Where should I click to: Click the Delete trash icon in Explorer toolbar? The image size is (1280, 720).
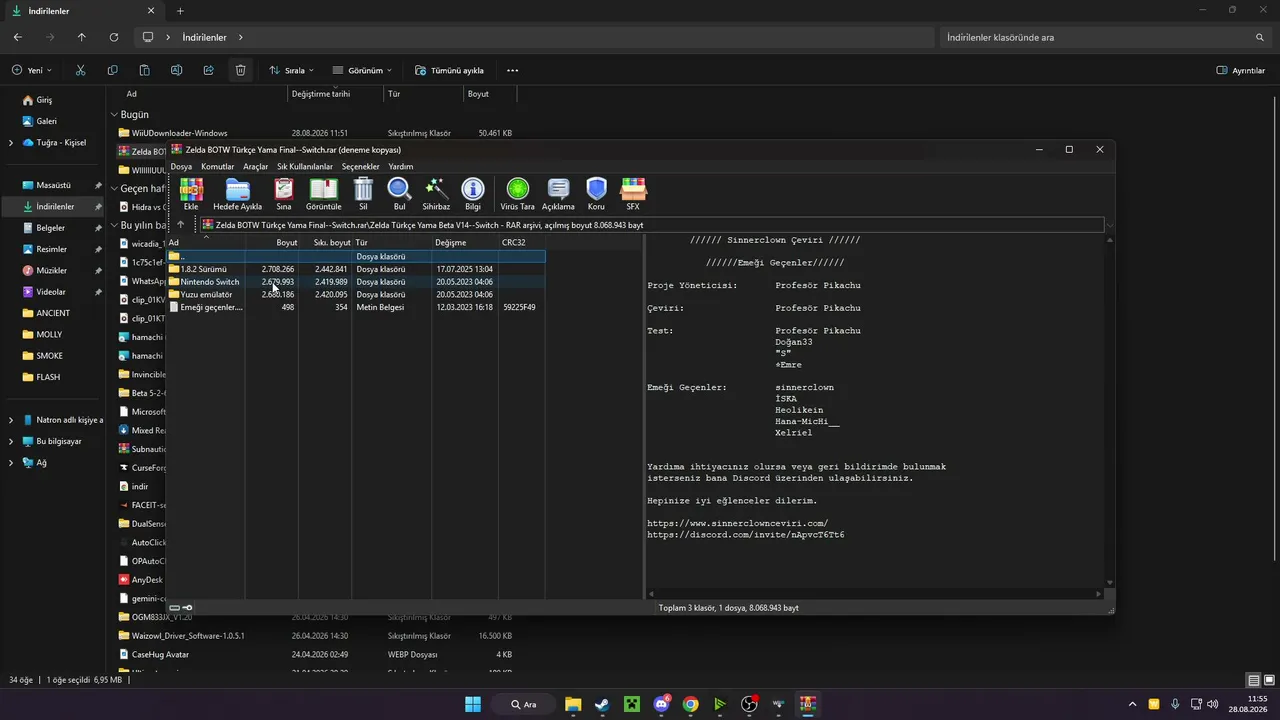pyautogui.click(x=240, y=70)
